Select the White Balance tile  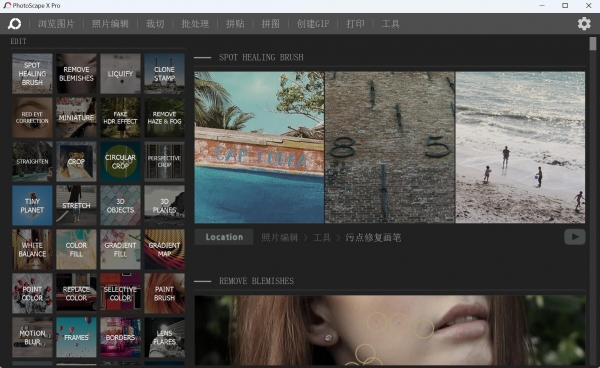tap(32, 249)
